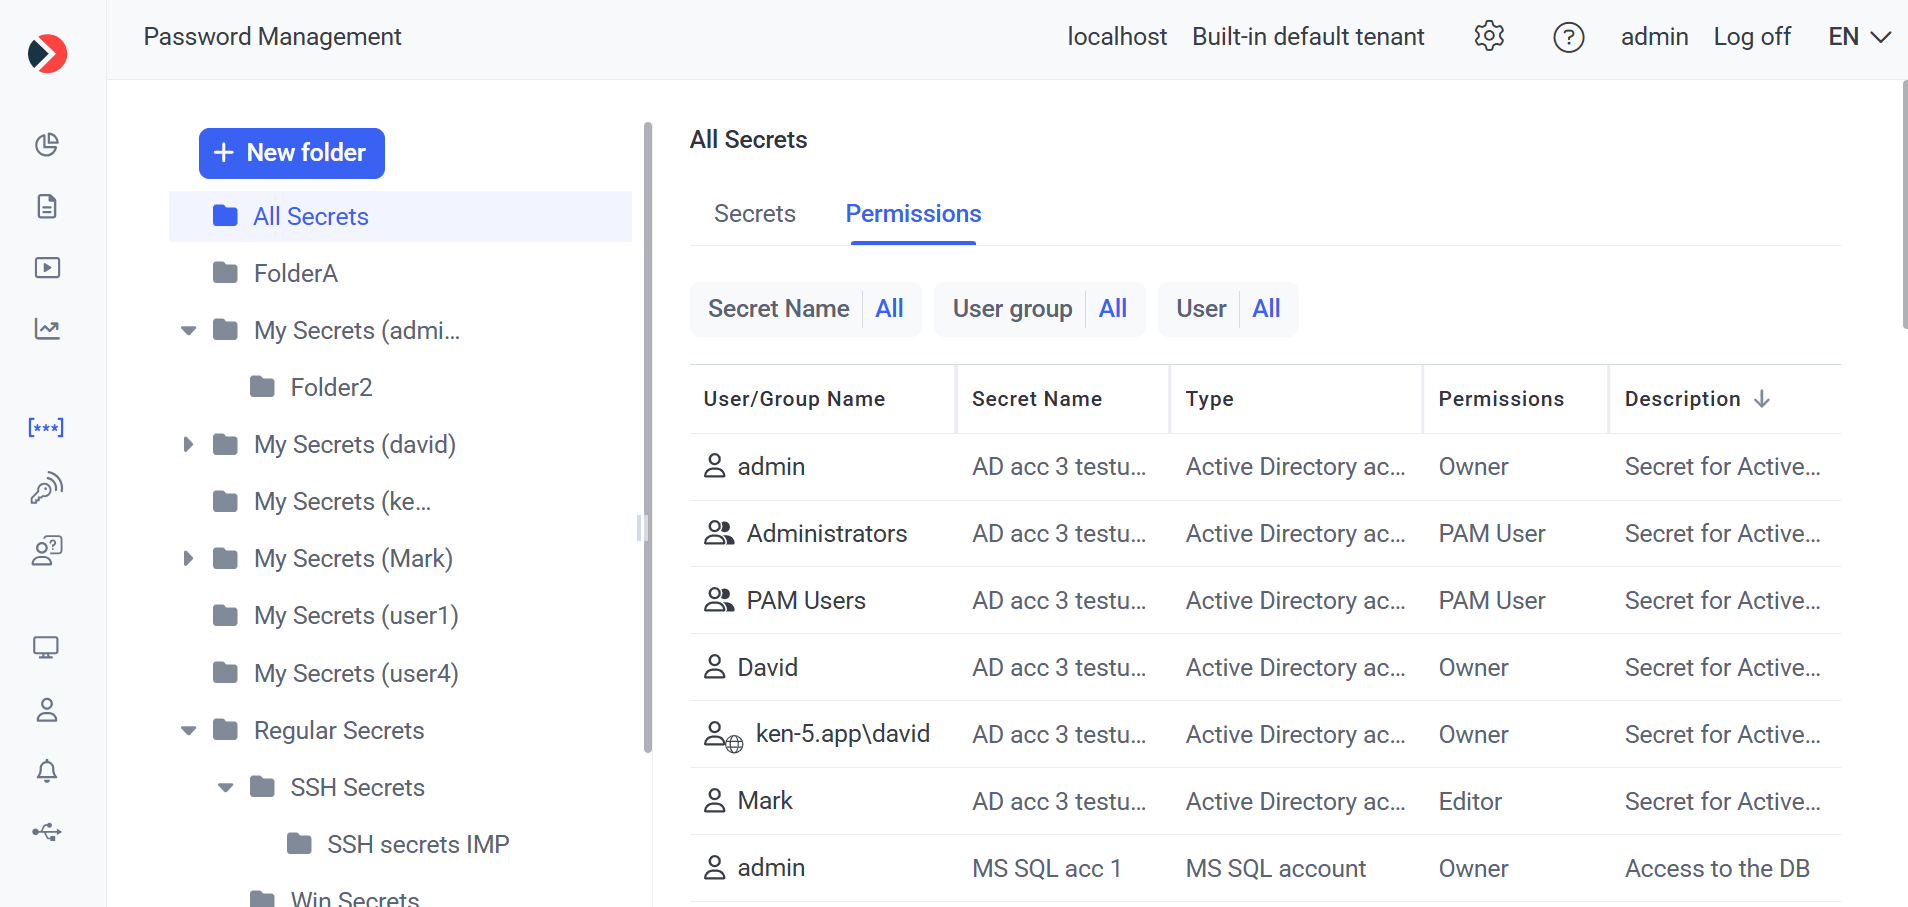Open the User group filter dropdown

coord(1039,309)
